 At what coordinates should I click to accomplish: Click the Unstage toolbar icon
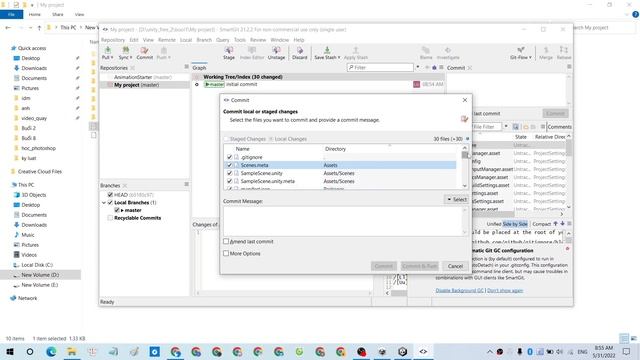(x=276, y=50)
